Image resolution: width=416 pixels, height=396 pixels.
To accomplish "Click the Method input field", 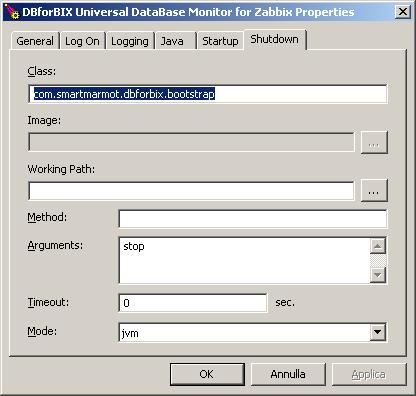I will (x=253, y=219).
